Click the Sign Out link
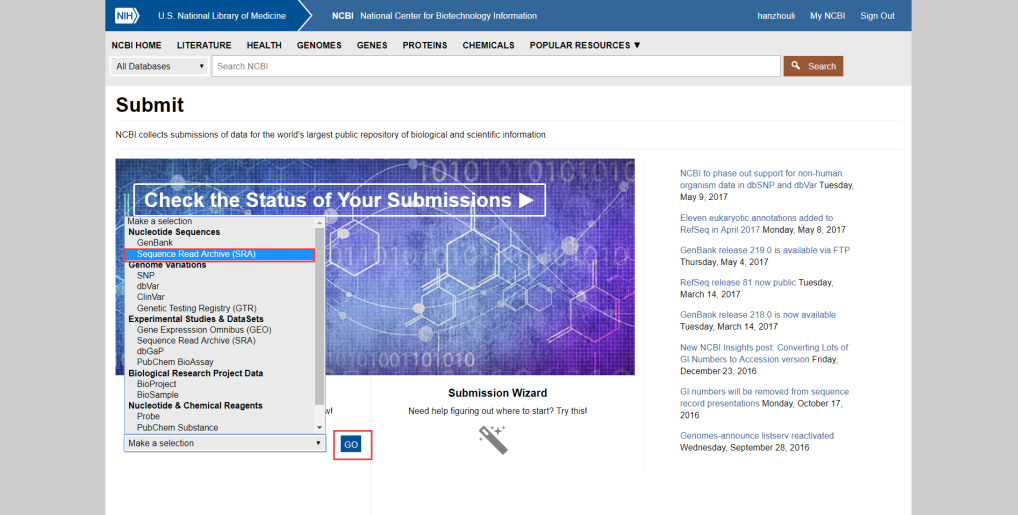The image size is (1018, 515). pyautogui.click(x=877, y=16)
